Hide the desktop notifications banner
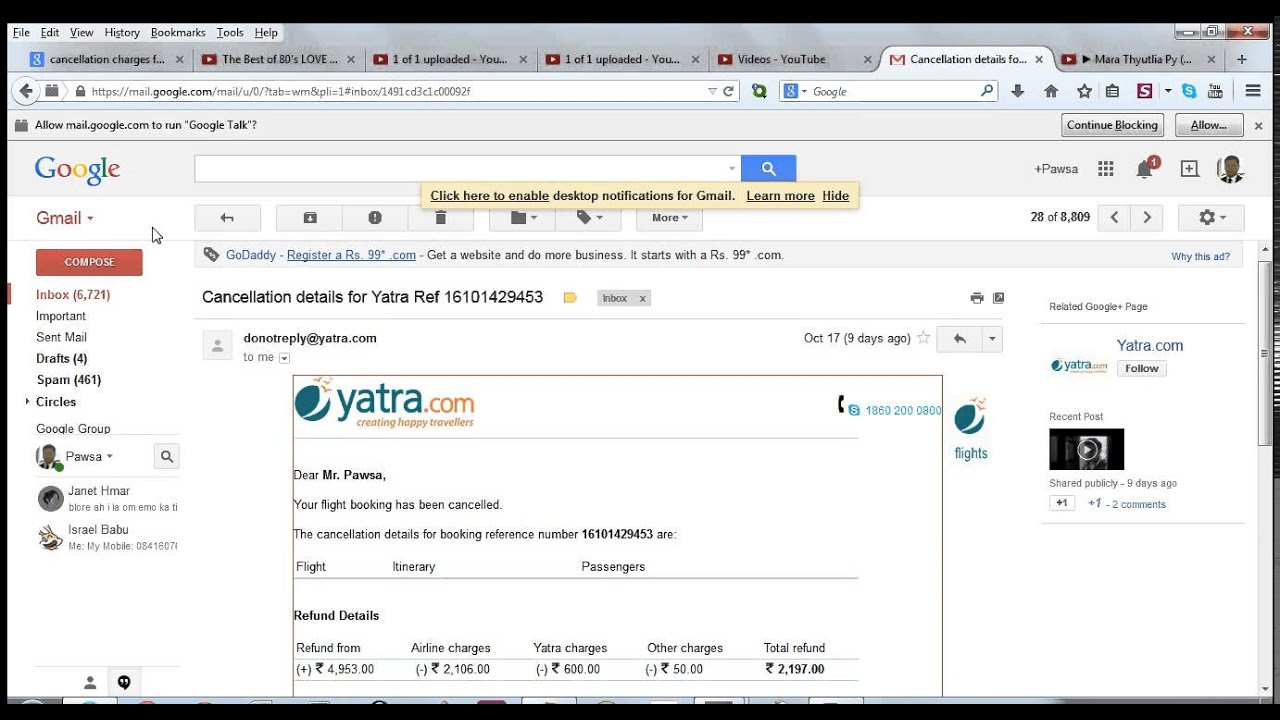 [835, 196]
